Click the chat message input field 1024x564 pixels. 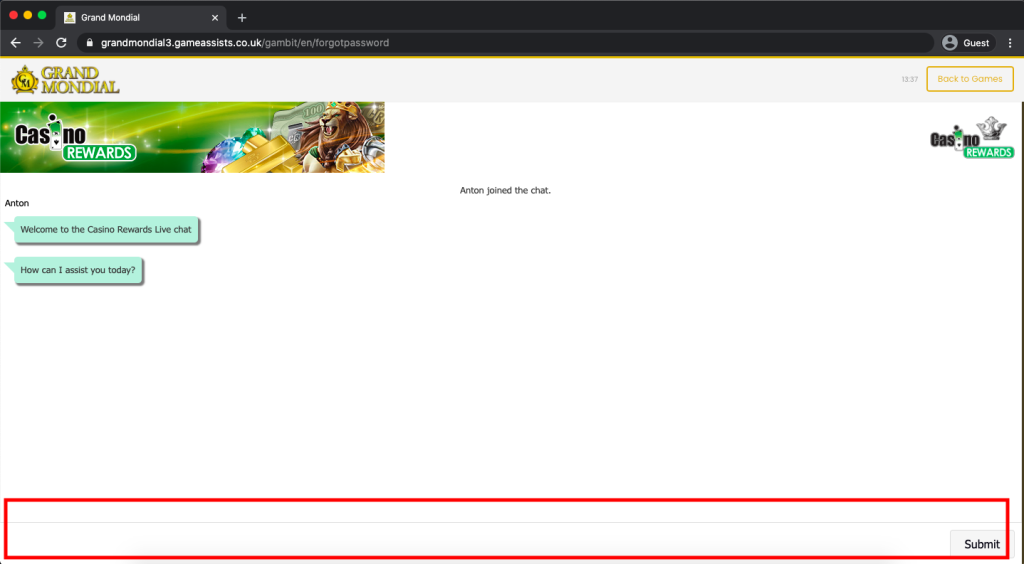477,542
